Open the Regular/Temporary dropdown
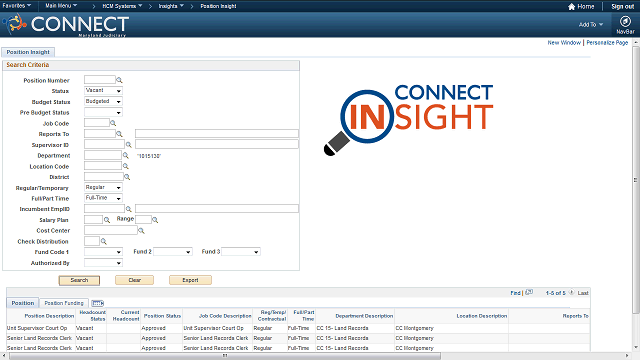Viewport: 640px width, 360px height. [x=103, y=187]
